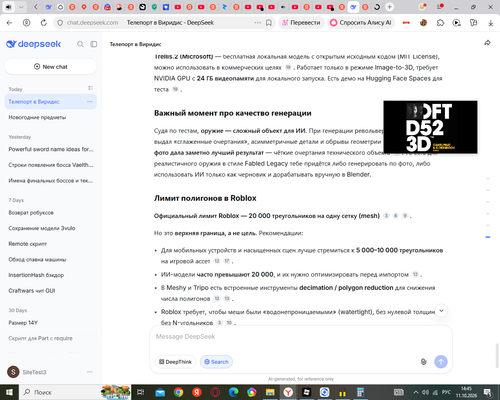500x400 pixels.
Task: Open citation 19 after коммерческих целях
Action: point(288,67)
